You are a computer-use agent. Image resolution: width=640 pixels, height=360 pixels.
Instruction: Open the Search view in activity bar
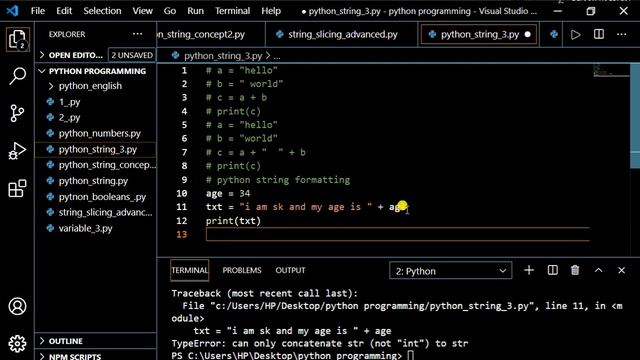coord(17,76)
